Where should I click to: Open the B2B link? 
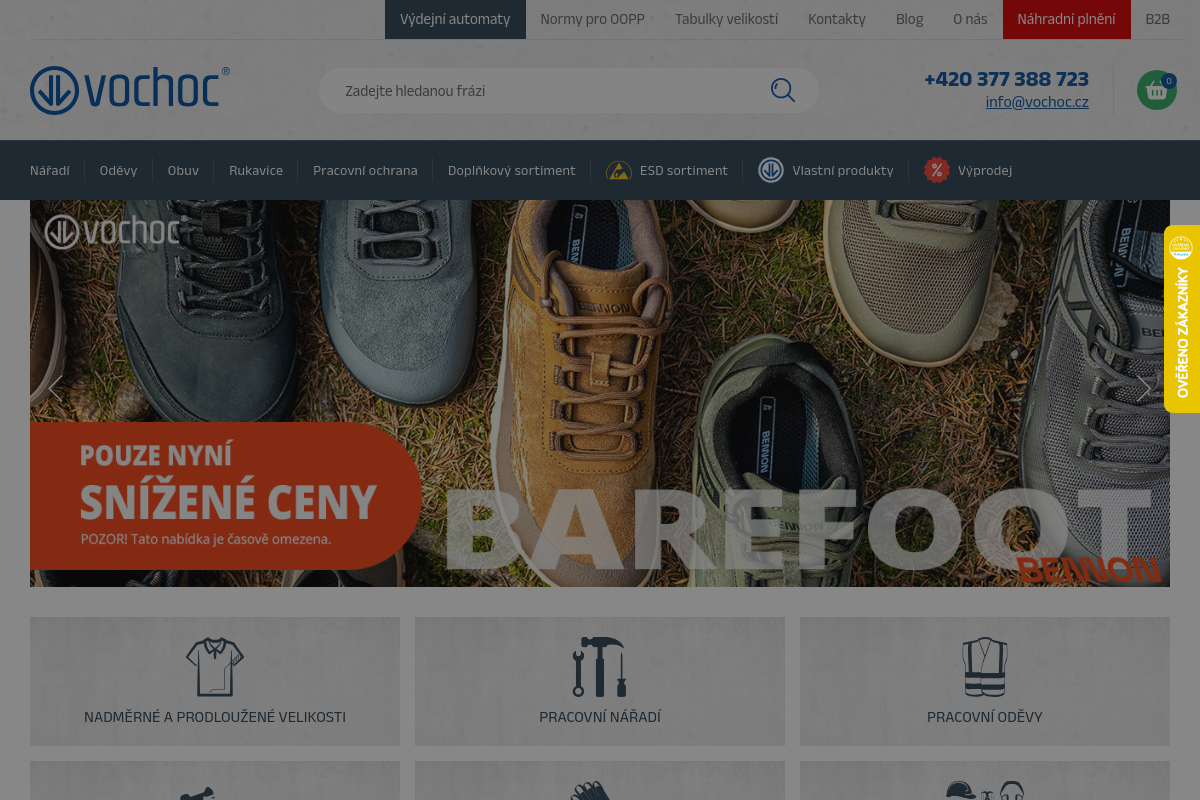click(x=1157, y=19)
